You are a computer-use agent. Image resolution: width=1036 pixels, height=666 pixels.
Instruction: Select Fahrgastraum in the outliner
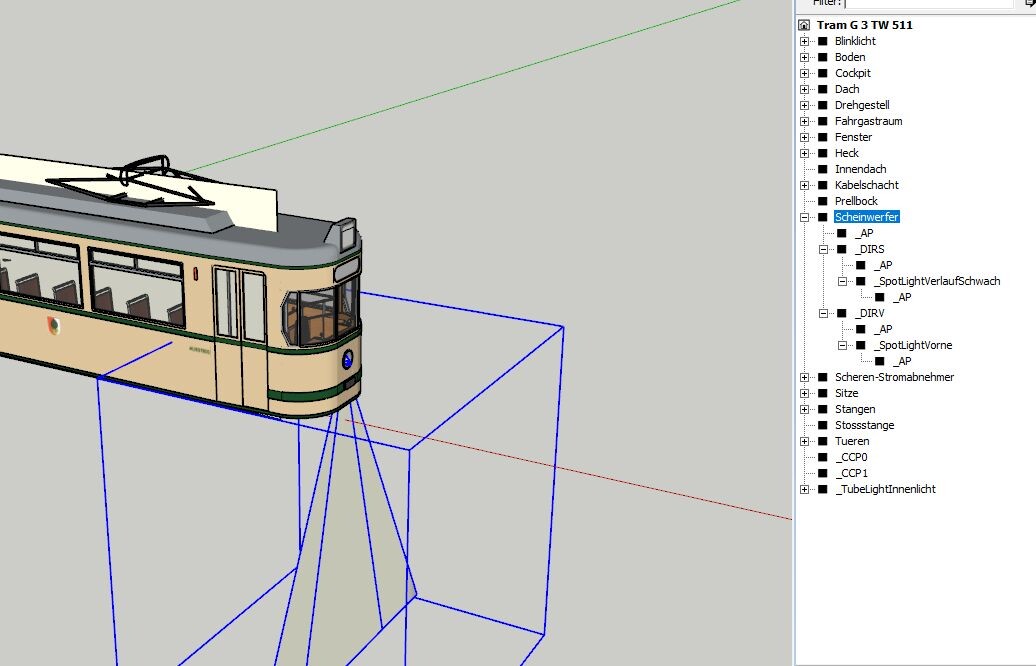pos(868,121)
